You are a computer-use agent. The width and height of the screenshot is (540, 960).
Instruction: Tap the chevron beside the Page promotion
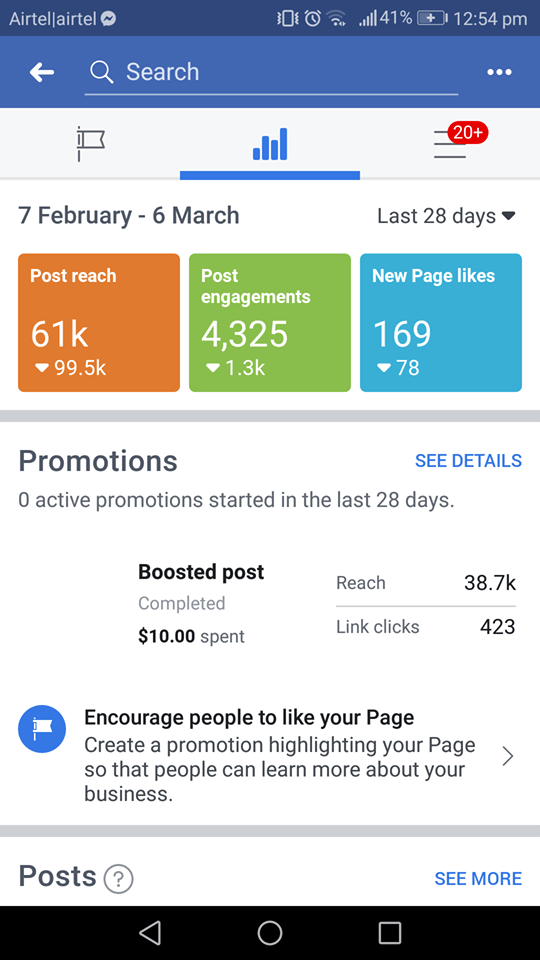(x=508, y=757)
